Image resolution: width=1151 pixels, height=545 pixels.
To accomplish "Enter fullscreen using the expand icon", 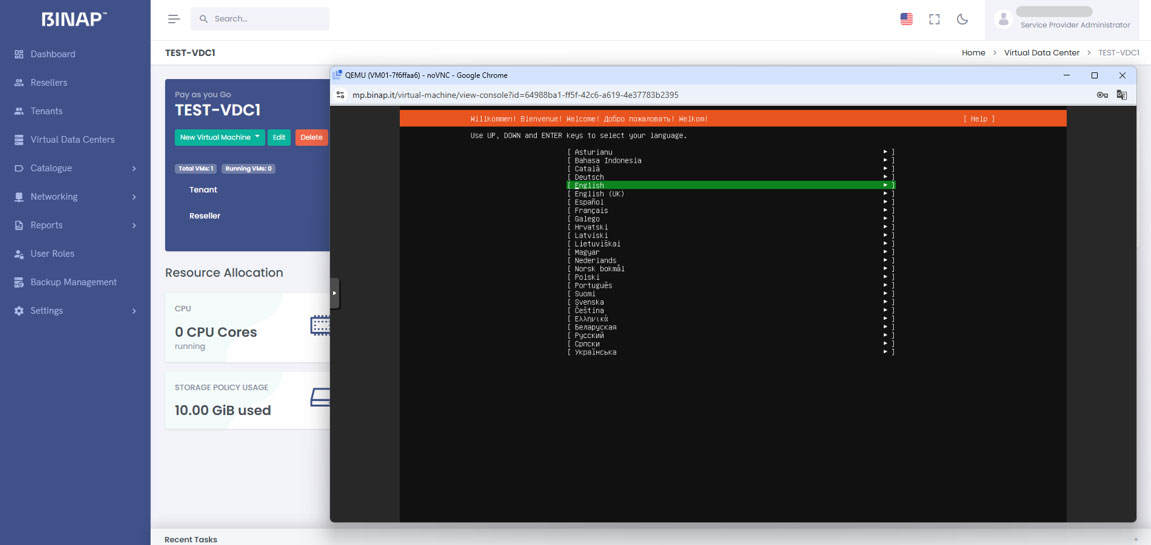I will (934, 19).
